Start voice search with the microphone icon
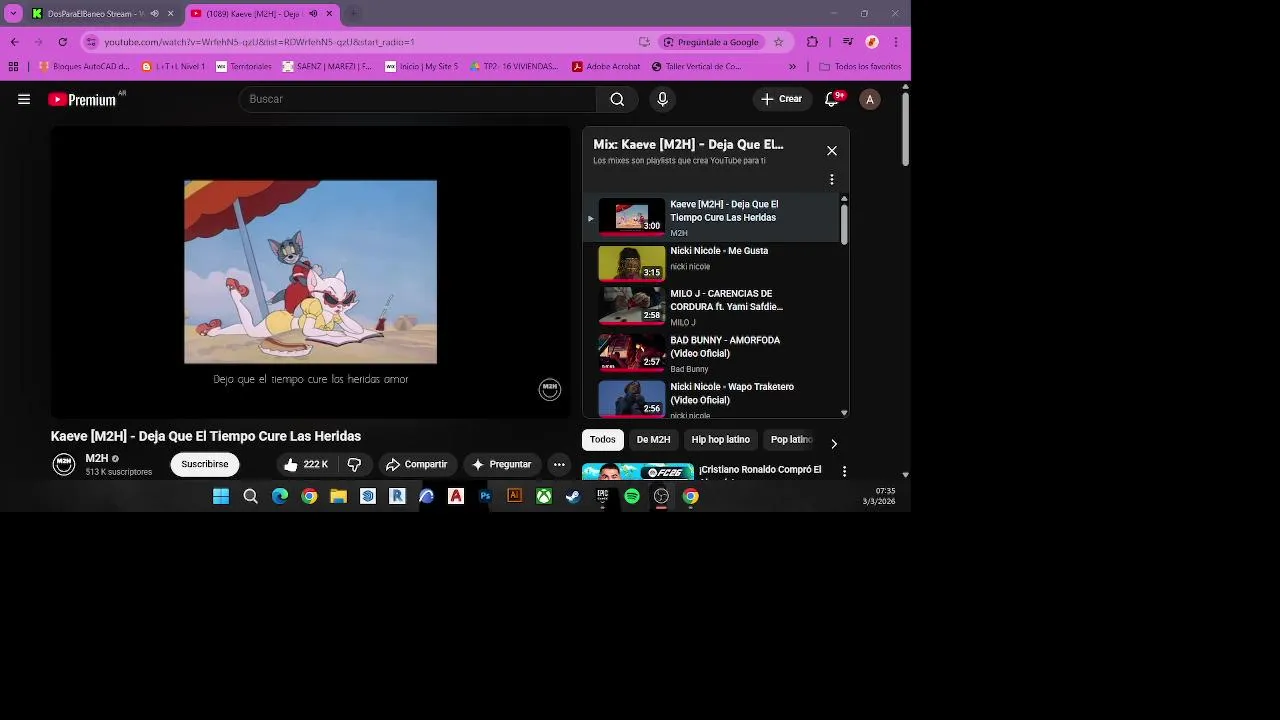 [662, 99]
